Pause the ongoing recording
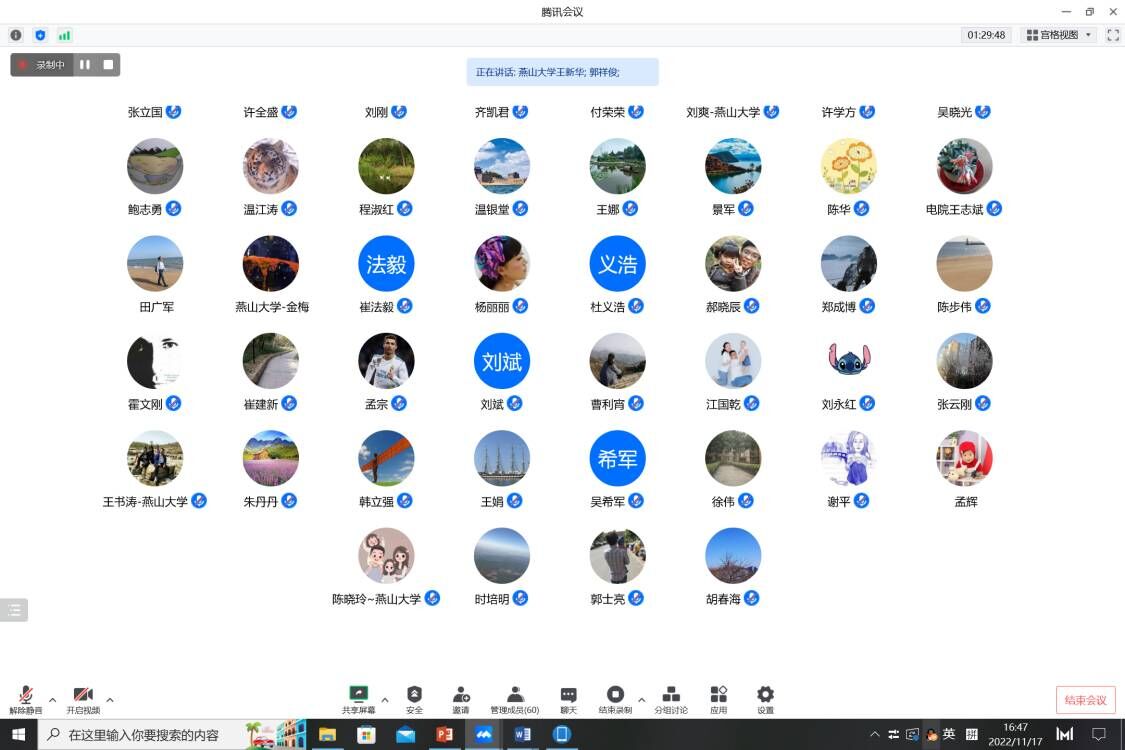 85,65
